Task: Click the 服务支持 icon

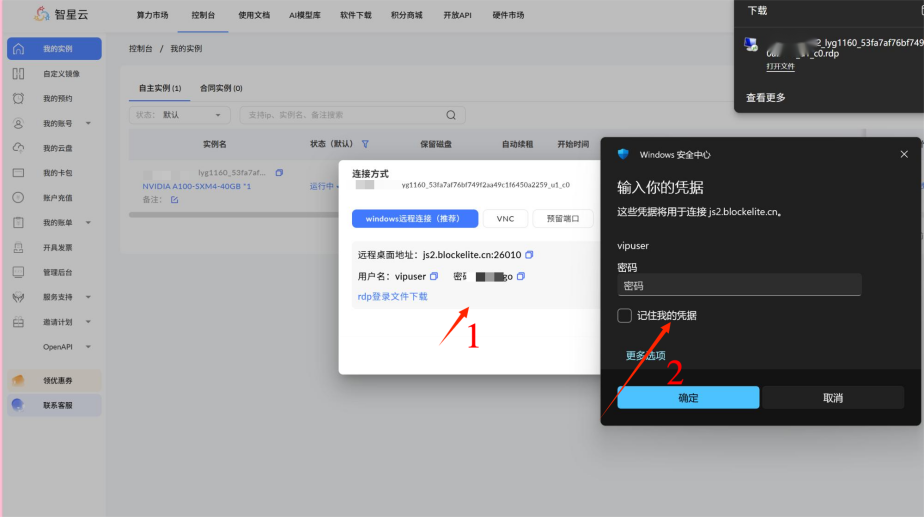Action: pyautogui.click(x=18, y=297)
